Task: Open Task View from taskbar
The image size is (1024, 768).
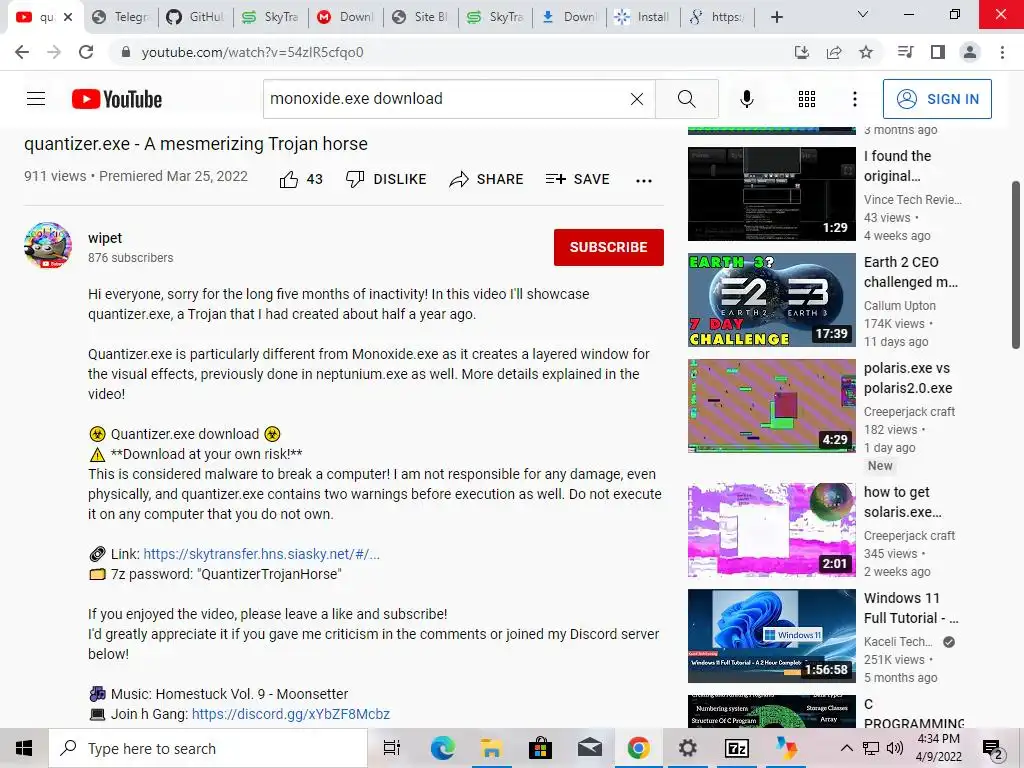Action: click(391, 748)
